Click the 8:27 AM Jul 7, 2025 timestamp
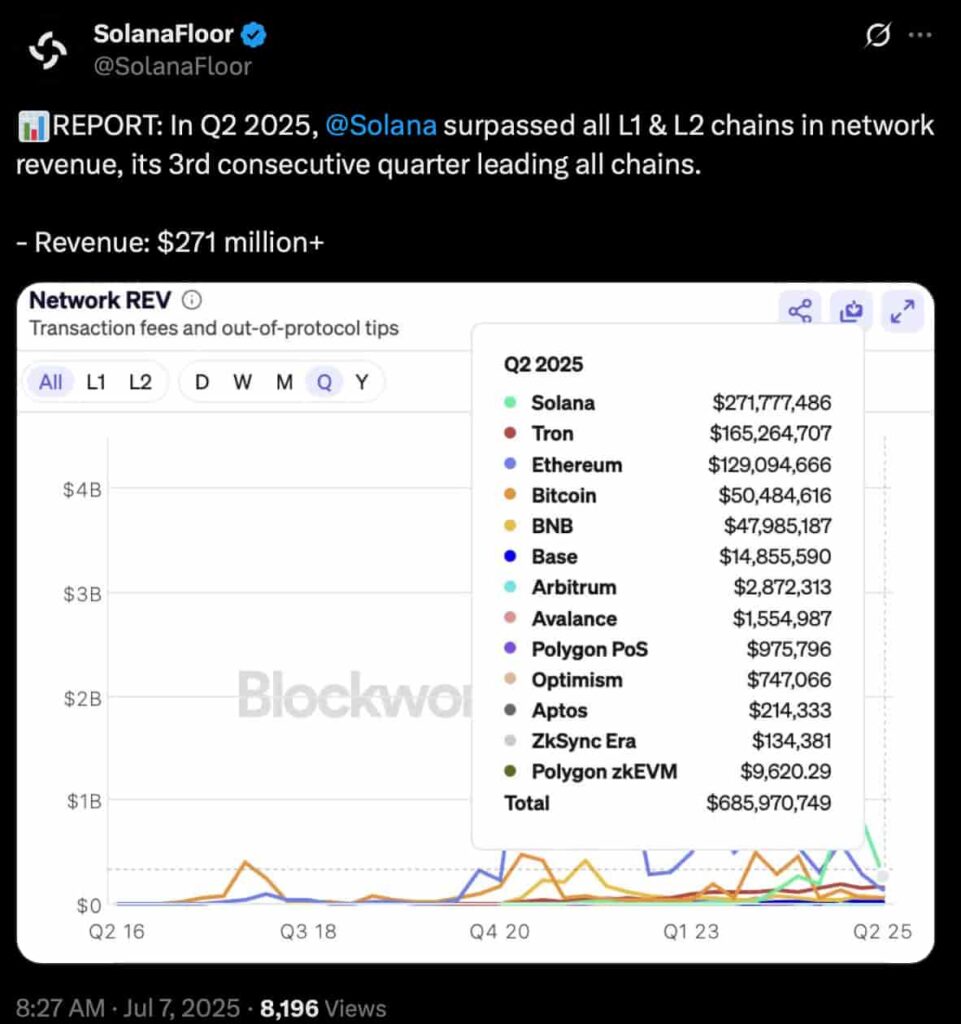This screenshot has height=1024, width=961. point(128,1008)
